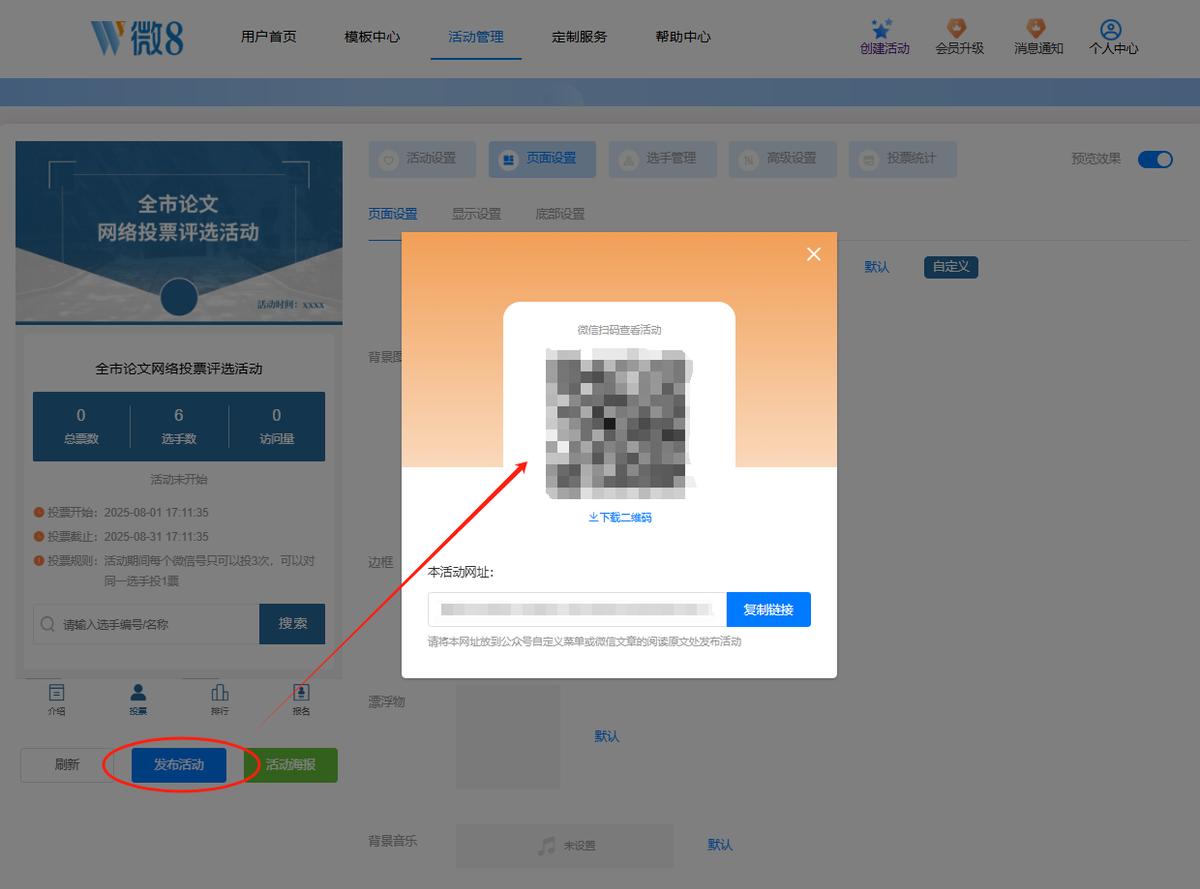Viewport: 1200px width, 889px height.
Task: Open the 创建活动 star icon
Action: click(881, 28)
